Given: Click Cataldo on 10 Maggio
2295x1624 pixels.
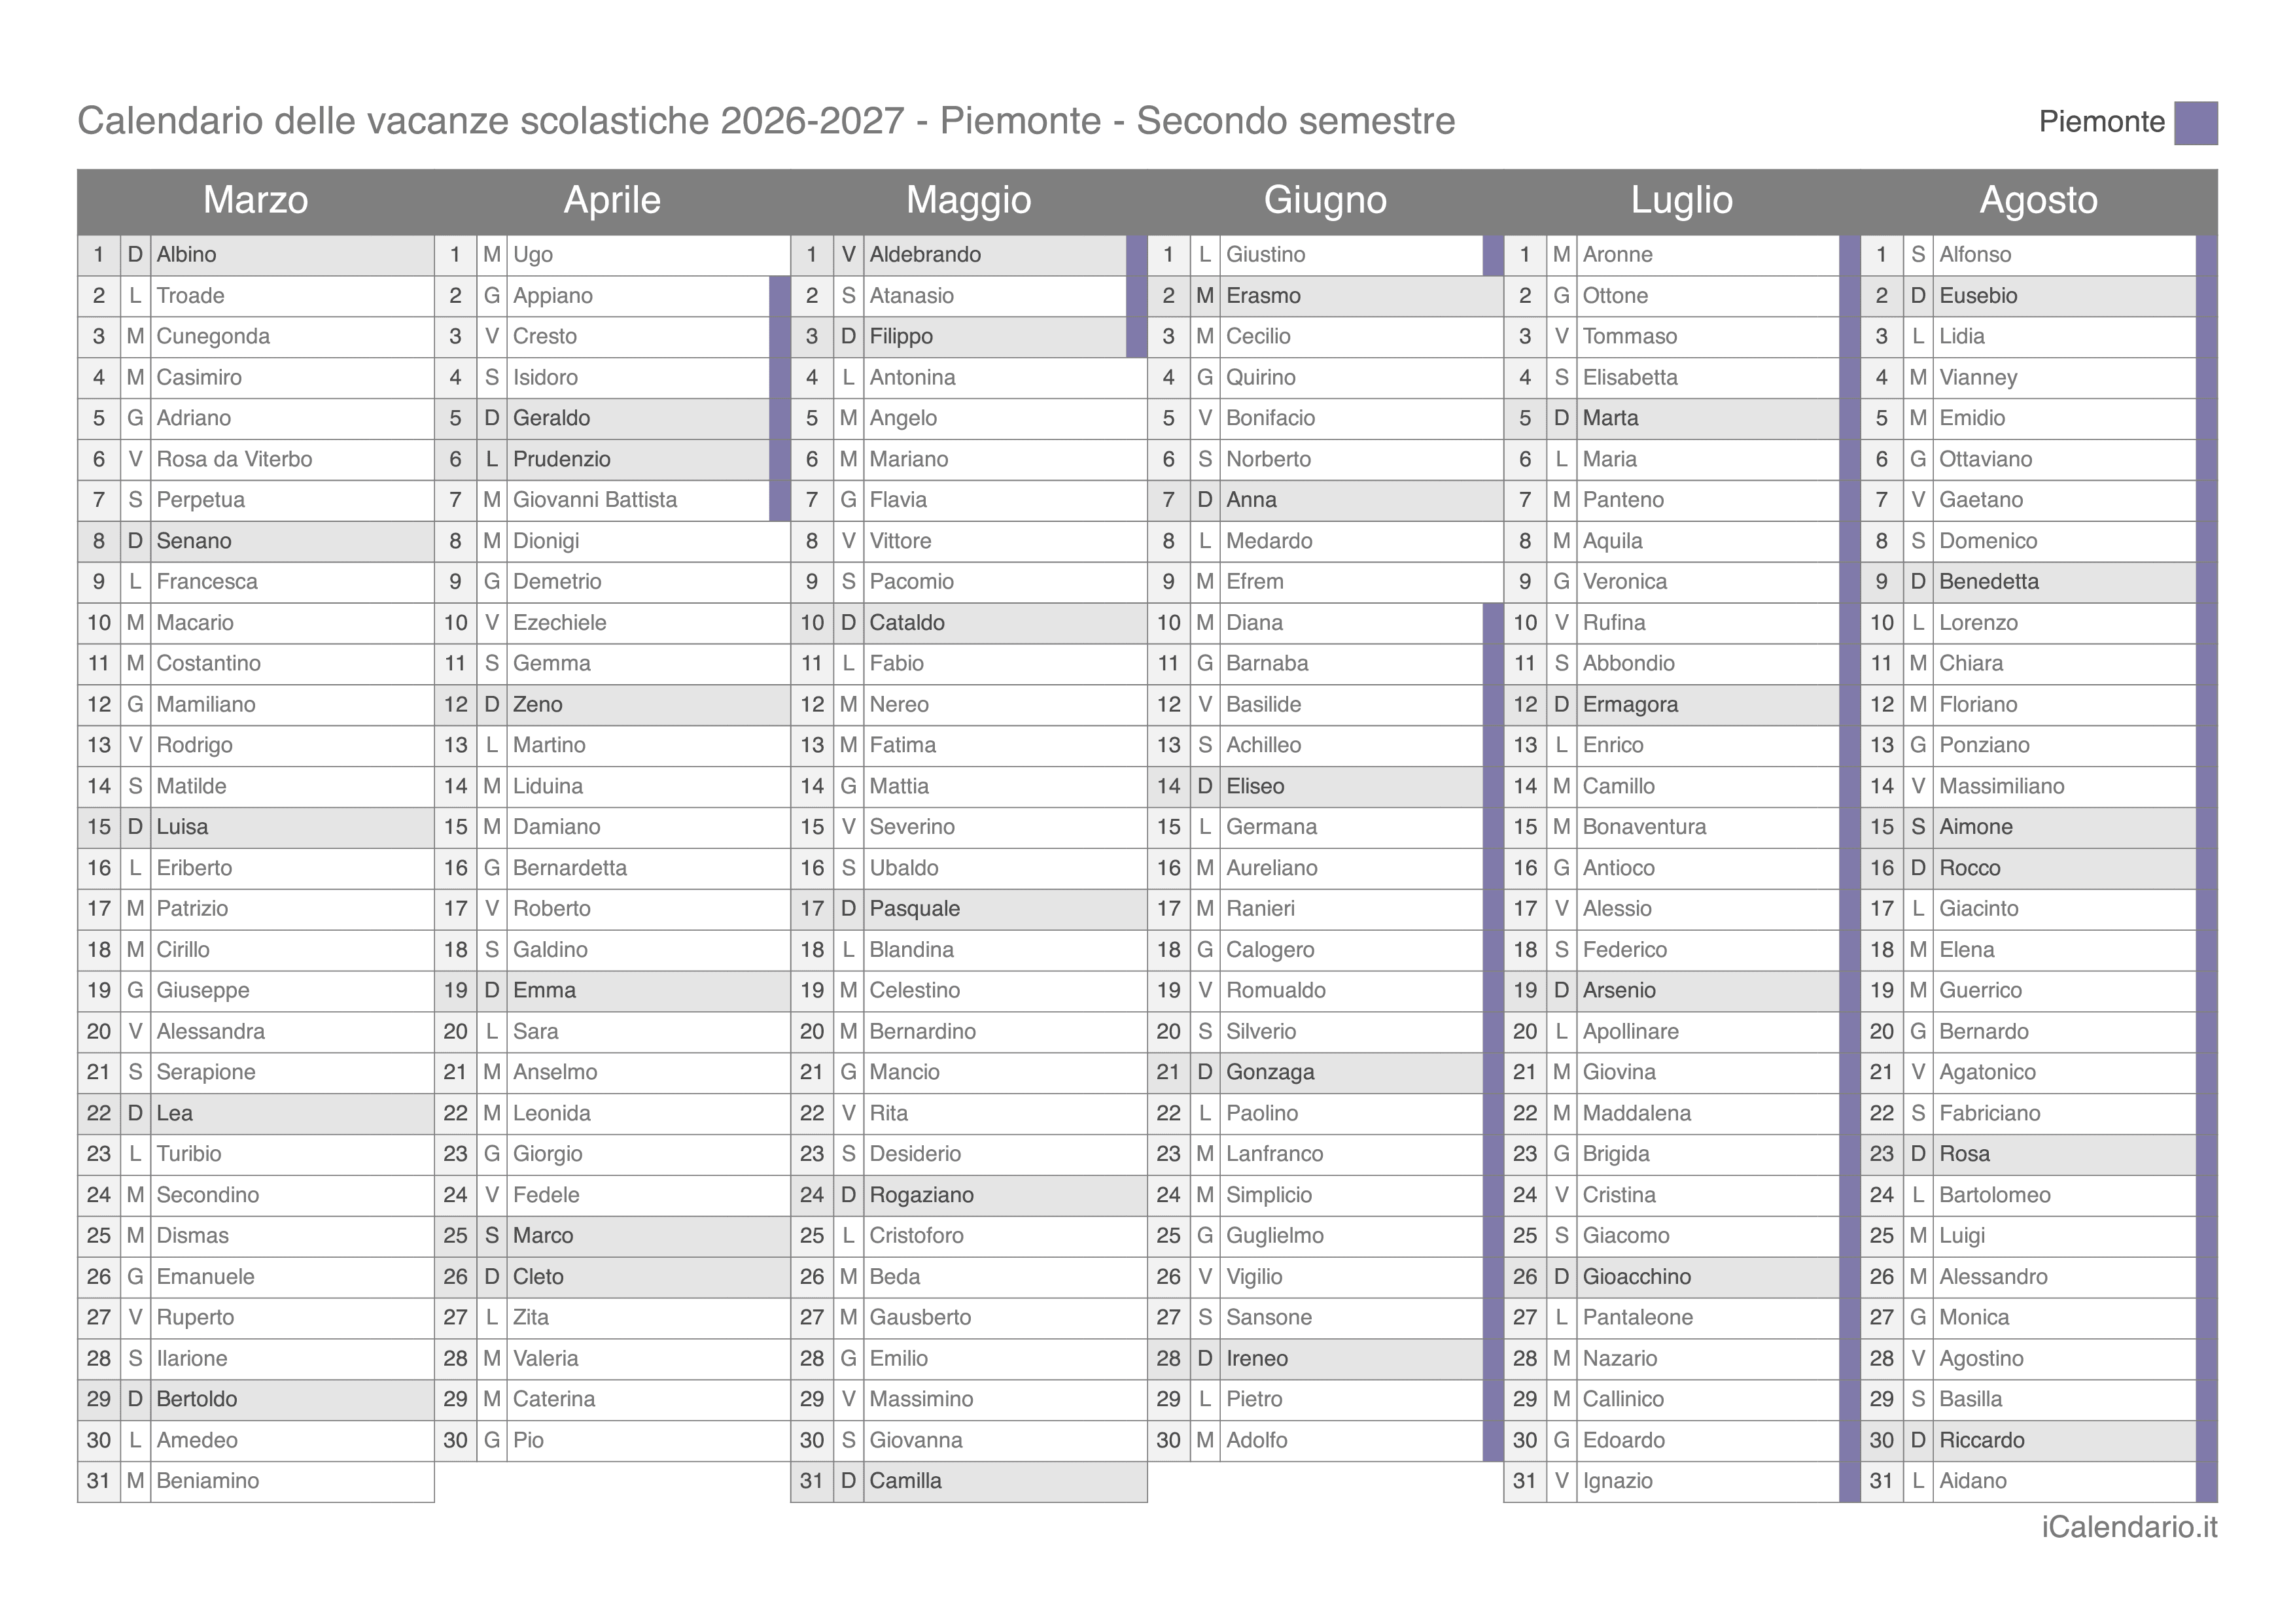Looking at the screenshot, I should (x=907, y=623).
